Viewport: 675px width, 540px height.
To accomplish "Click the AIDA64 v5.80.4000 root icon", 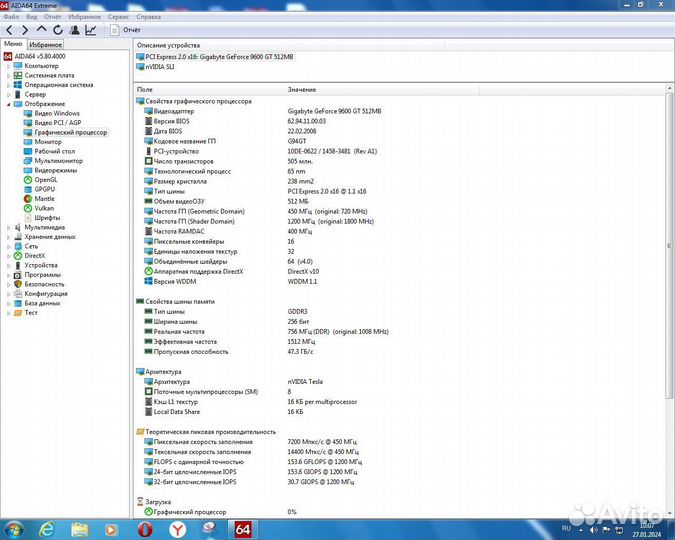I will click(7, 56).
